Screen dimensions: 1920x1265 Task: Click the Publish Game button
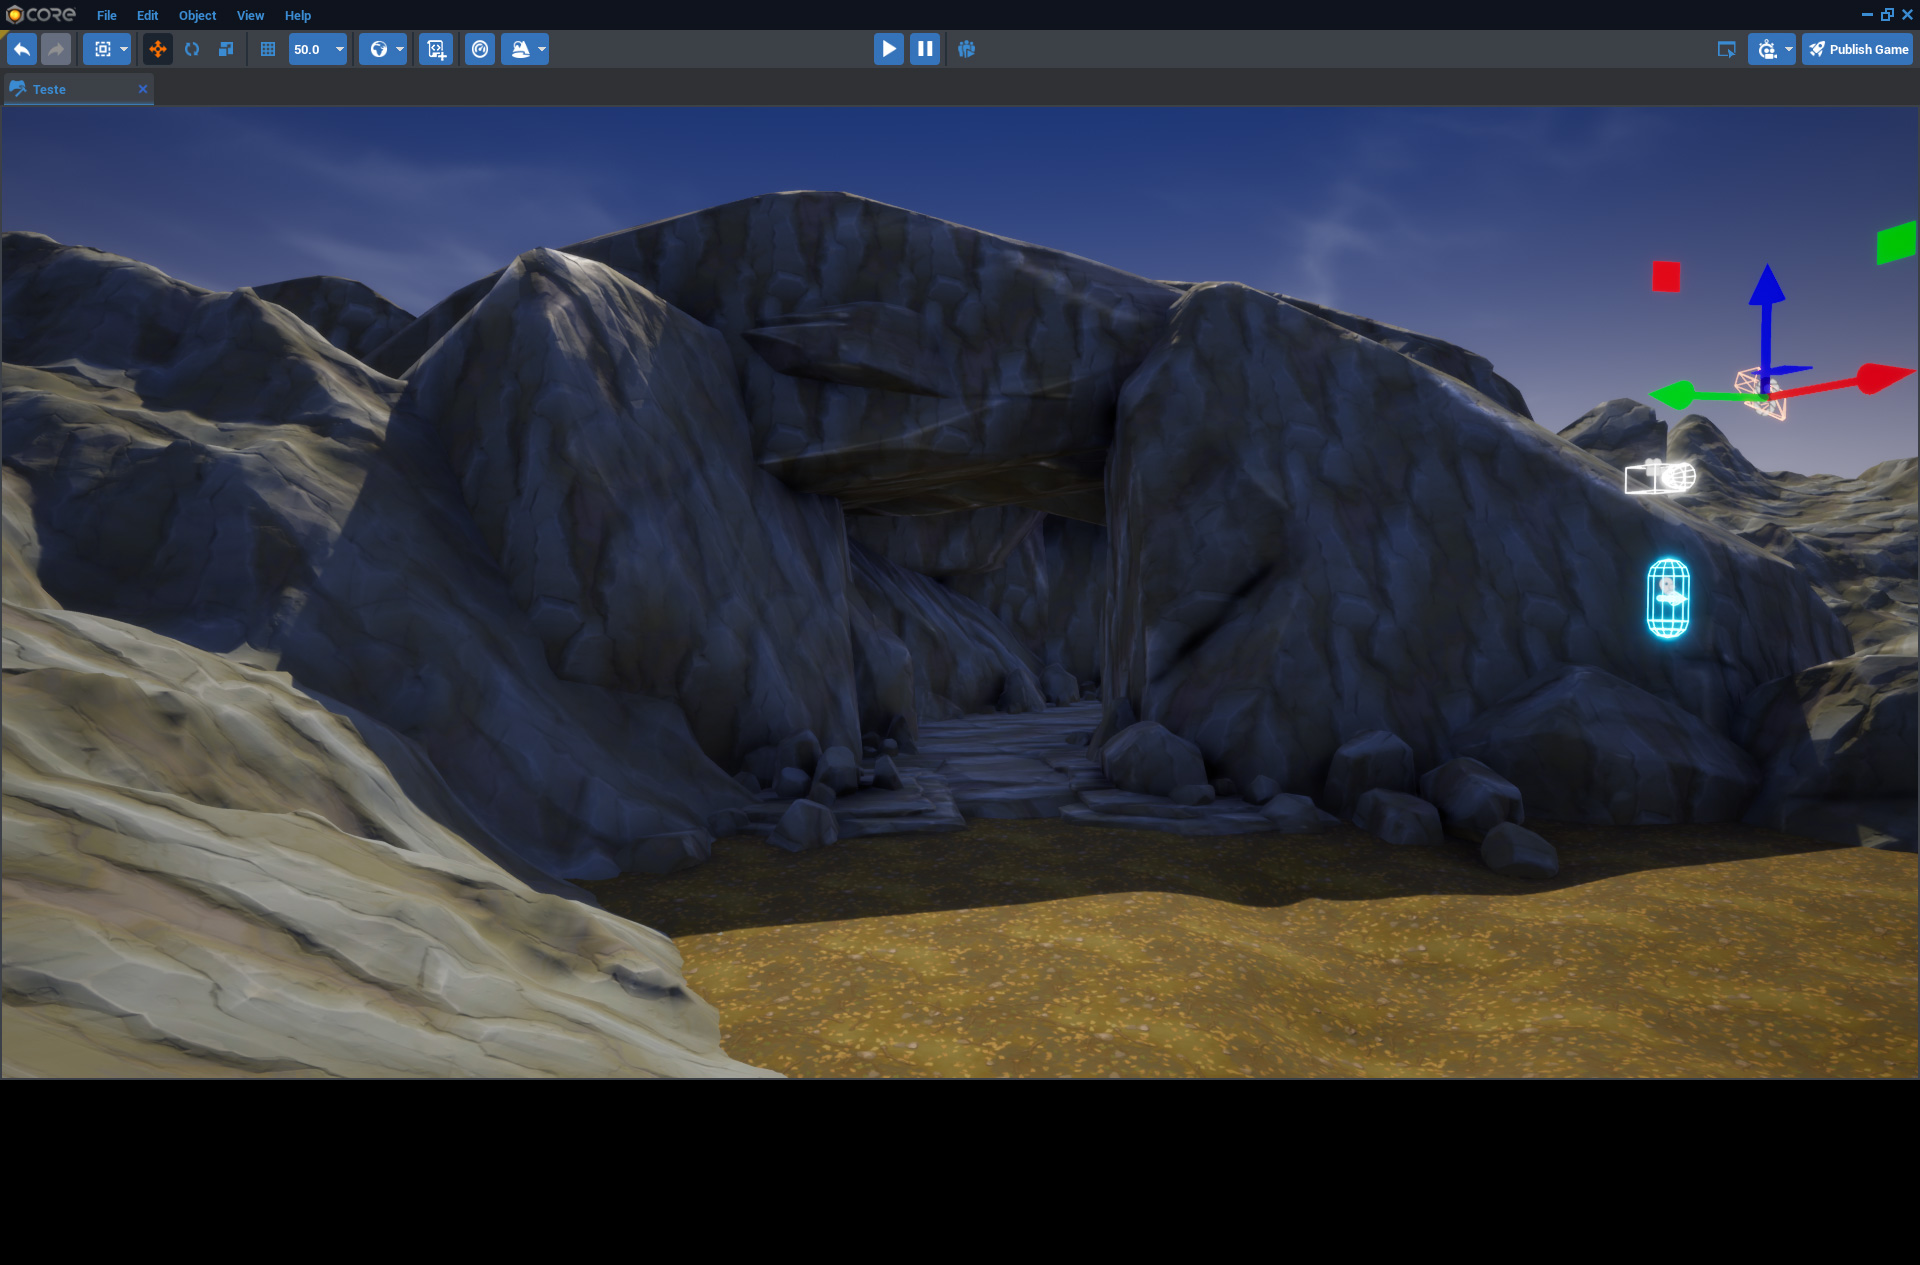[x=1858, y=49]
